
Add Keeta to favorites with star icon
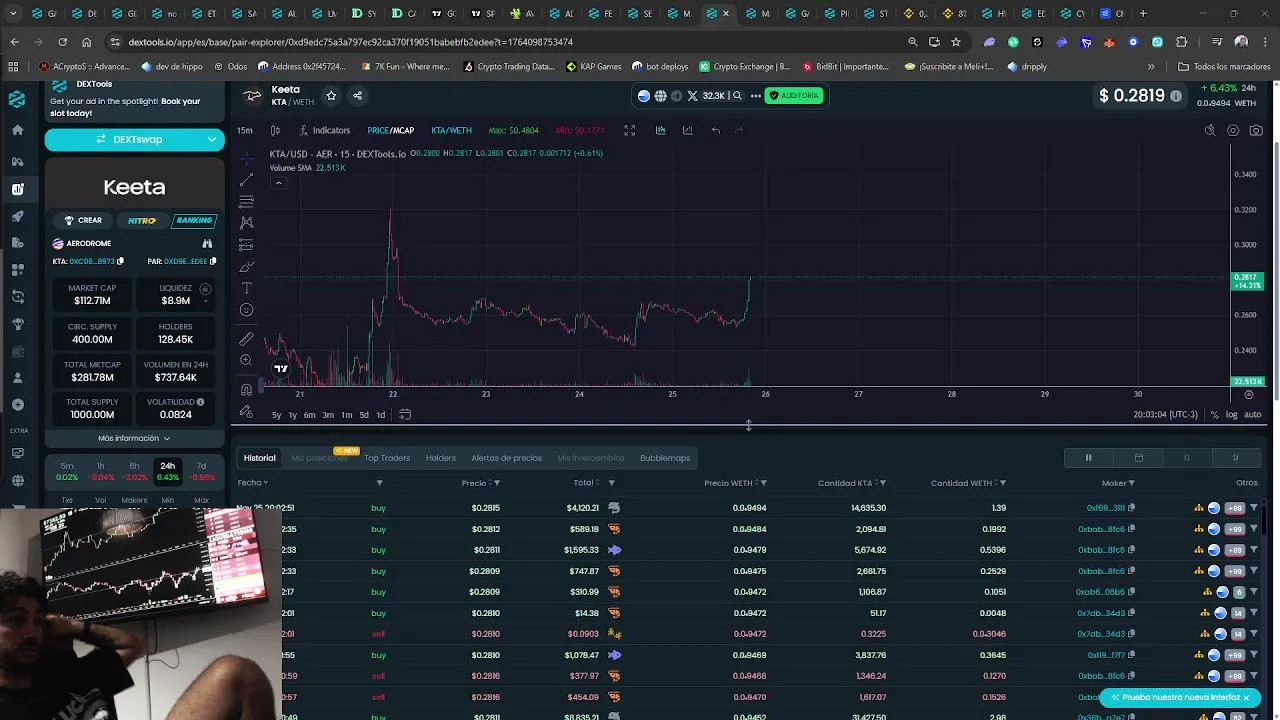(x=331, y=96)
